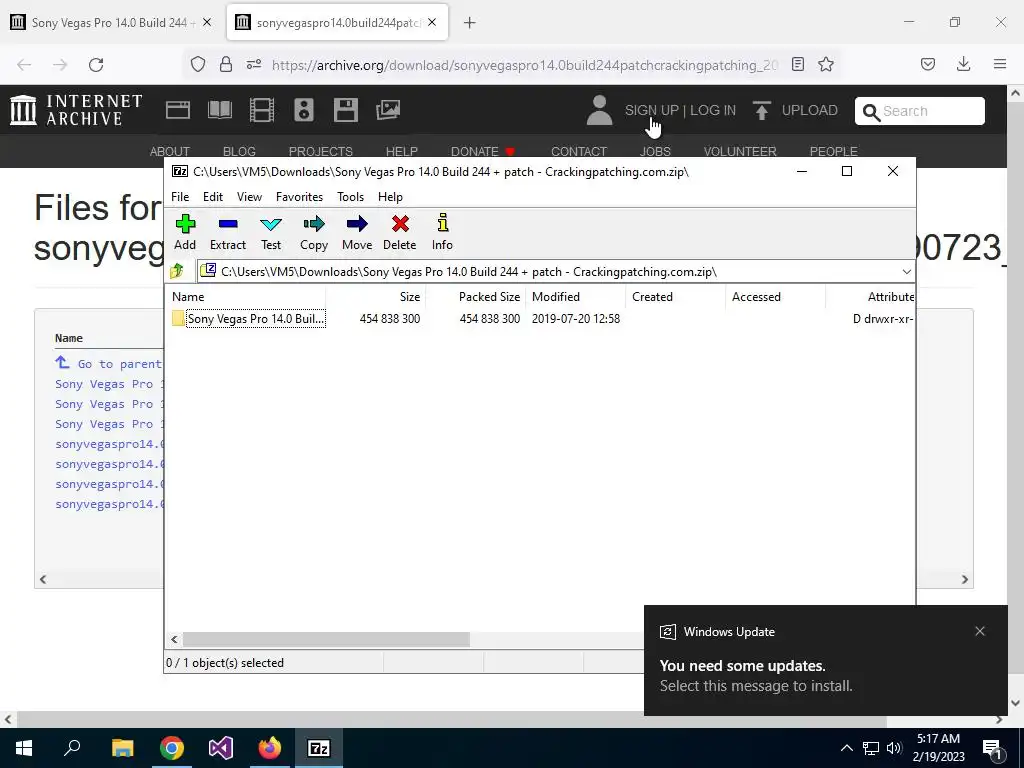Image resolution: width=1024 pixels, height=768 pixels.
Task: Open the Help menu in 7-Zip
Action: (x=391, y=197)
